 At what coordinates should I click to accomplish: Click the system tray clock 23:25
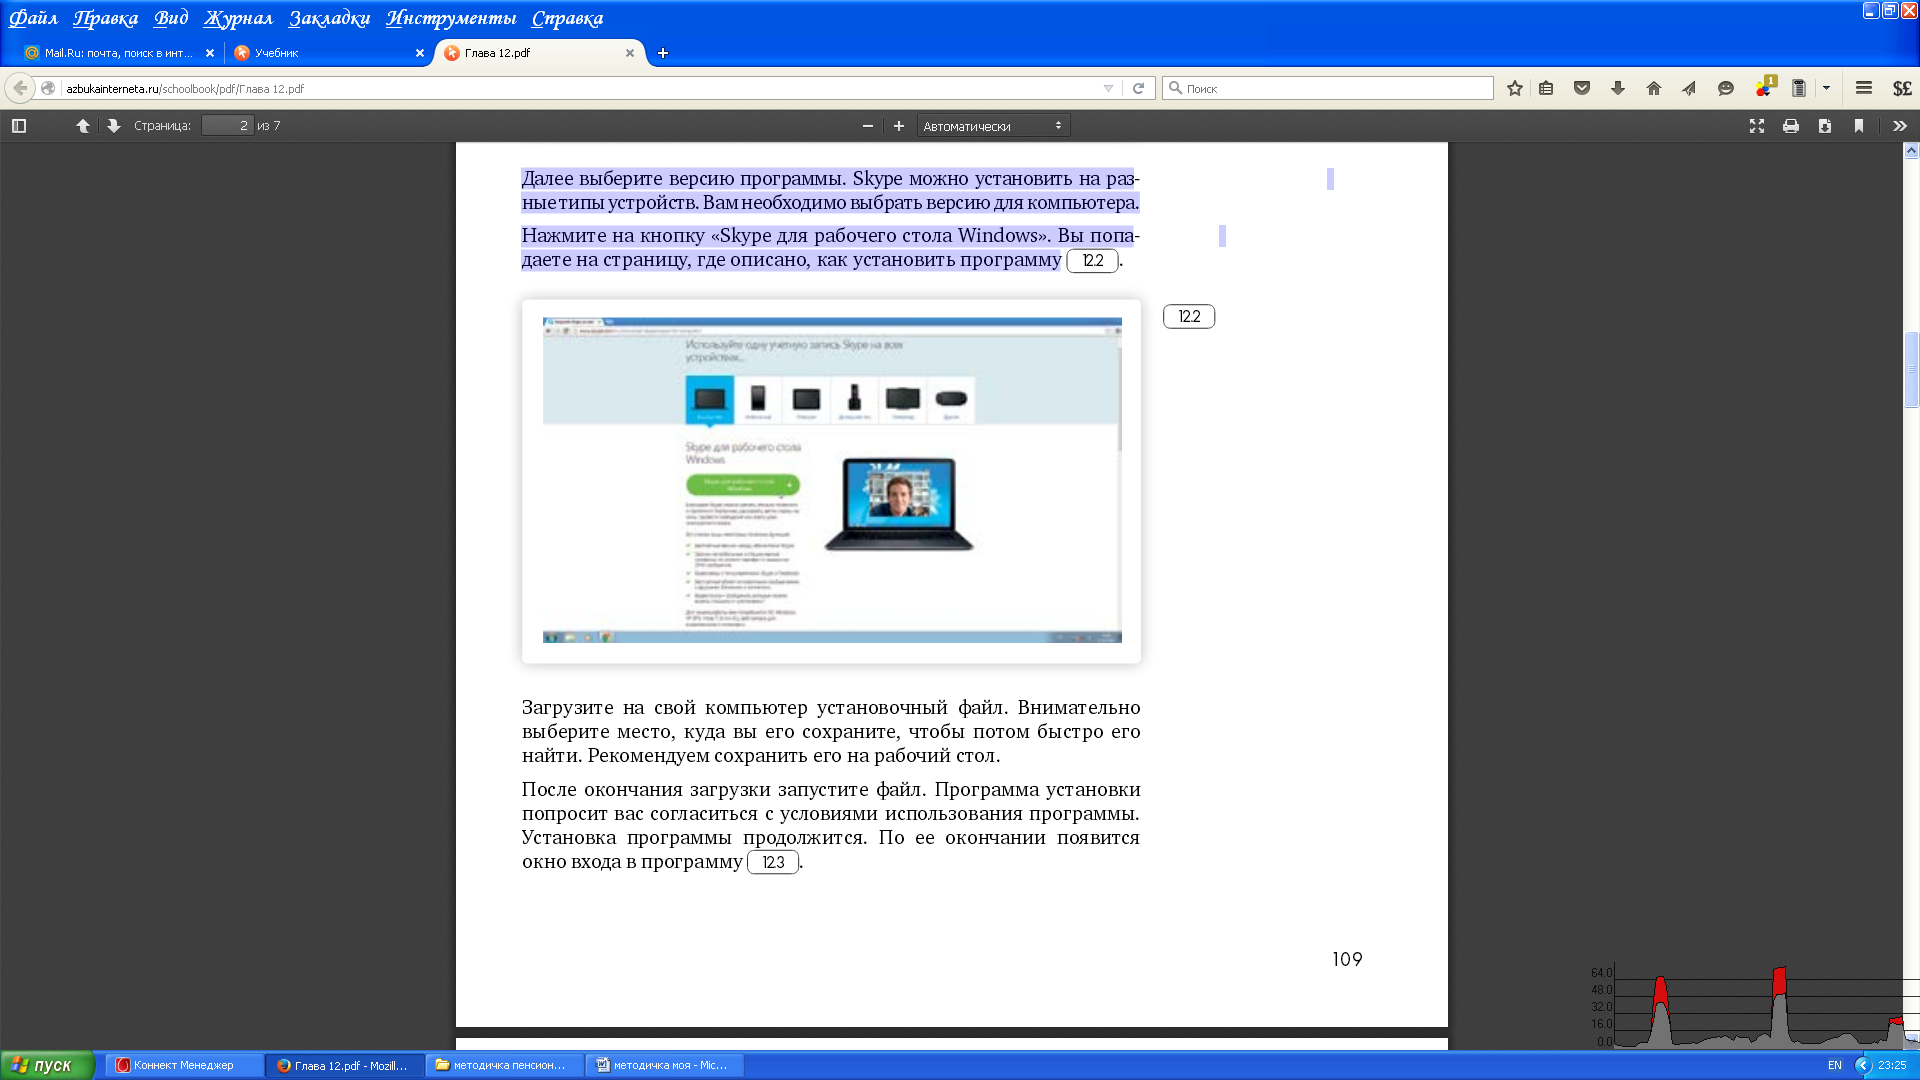coord(1892,1065)
